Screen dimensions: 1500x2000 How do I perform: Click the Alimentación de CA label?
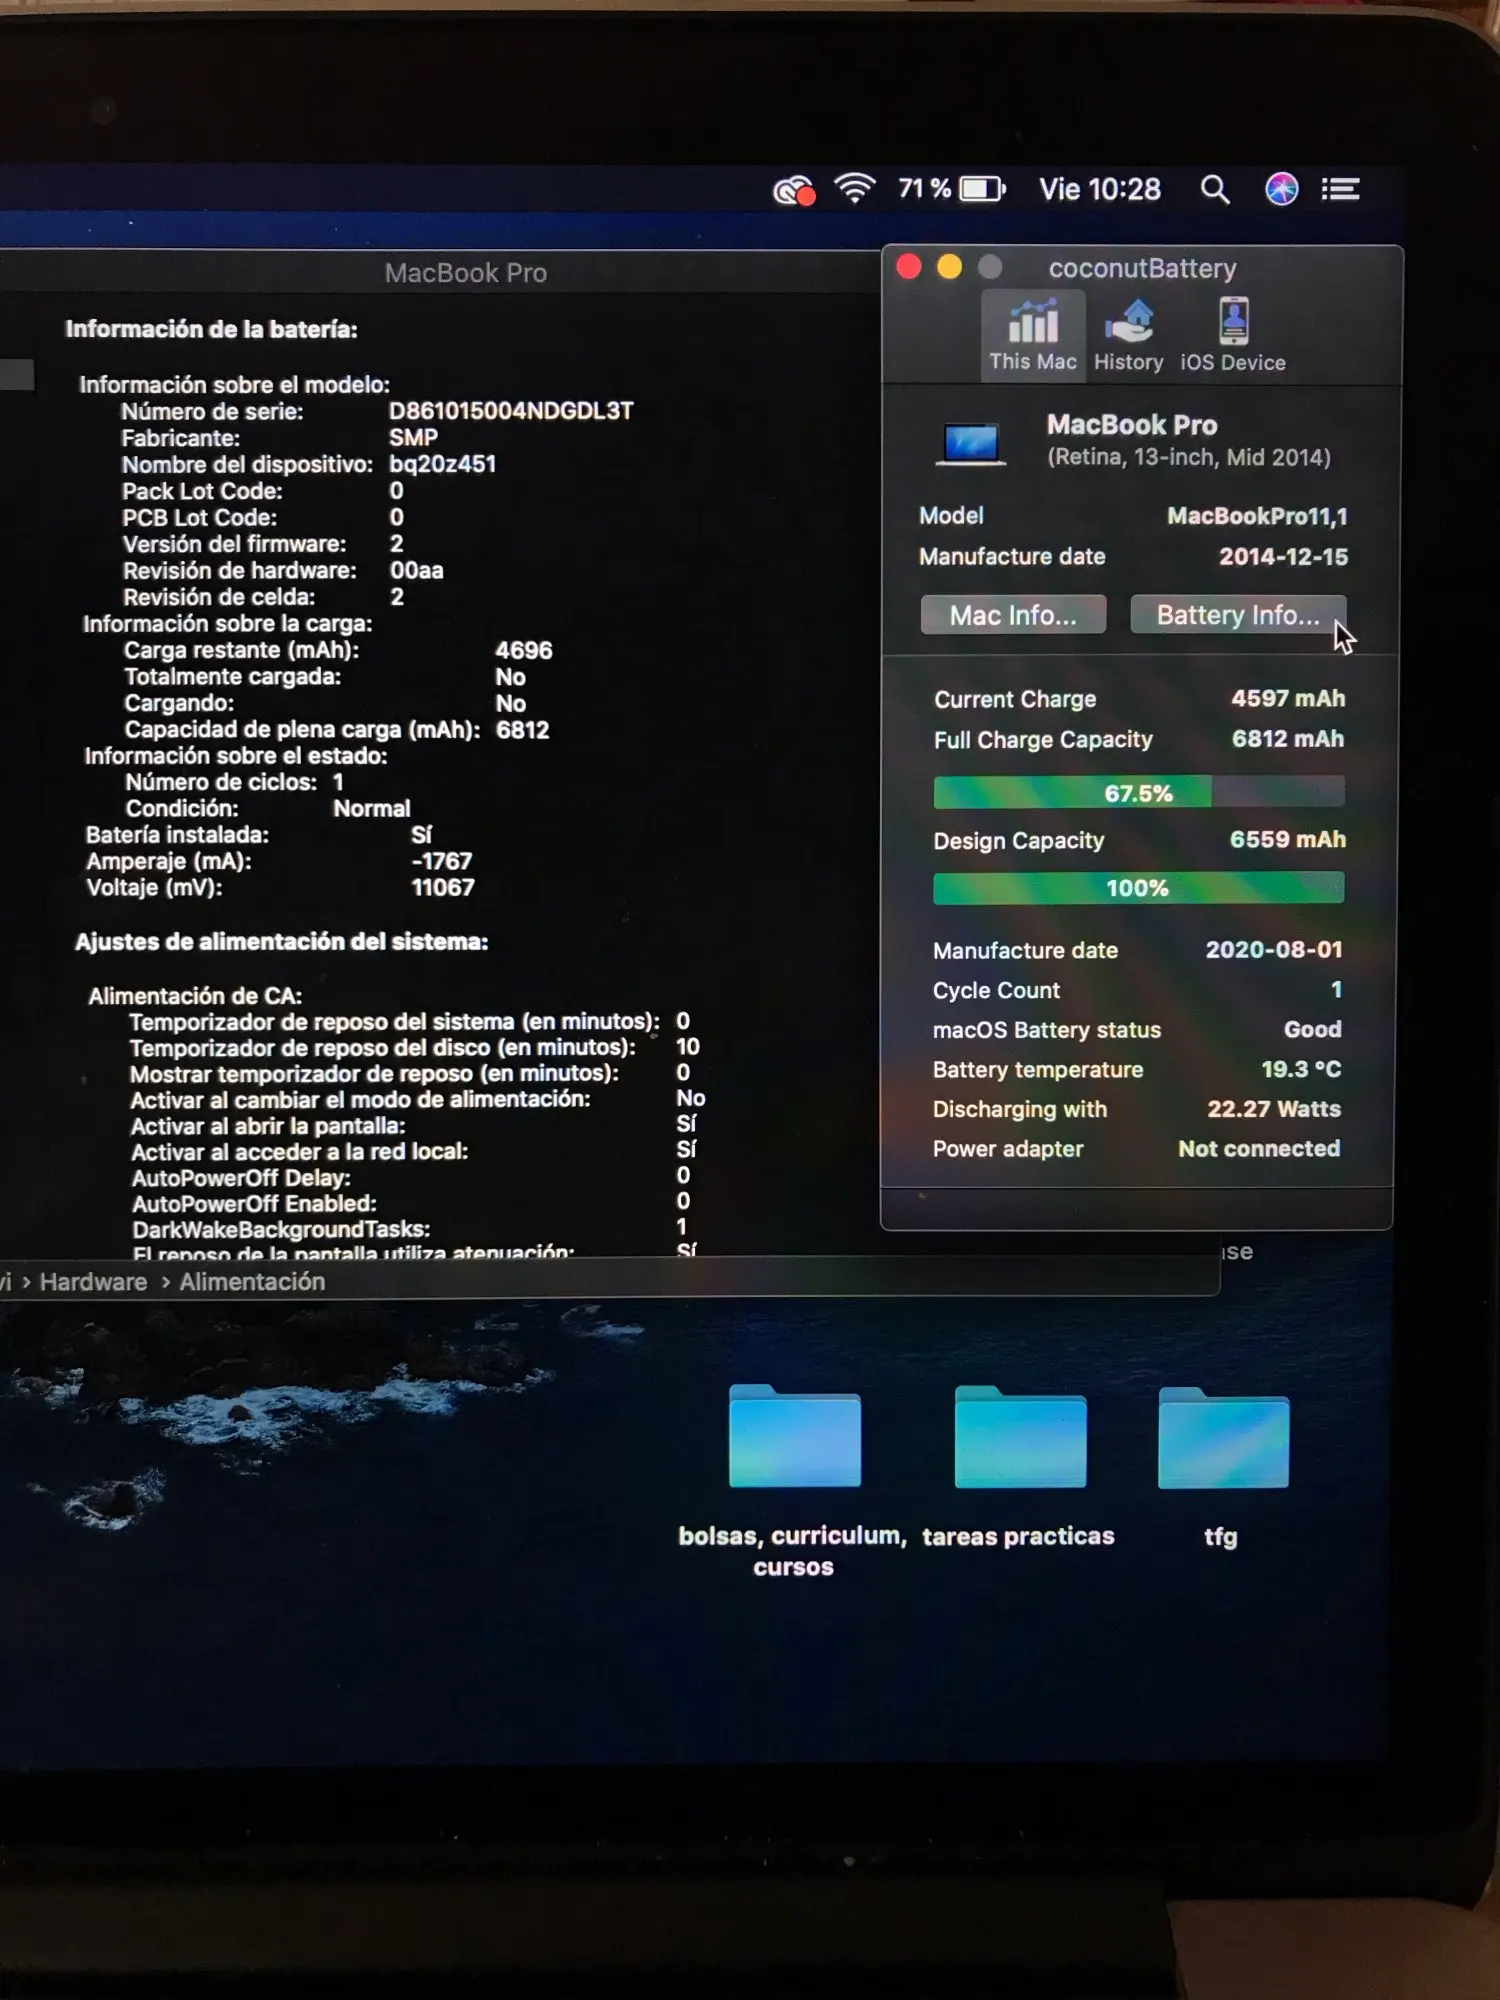(x=195, y=996)
